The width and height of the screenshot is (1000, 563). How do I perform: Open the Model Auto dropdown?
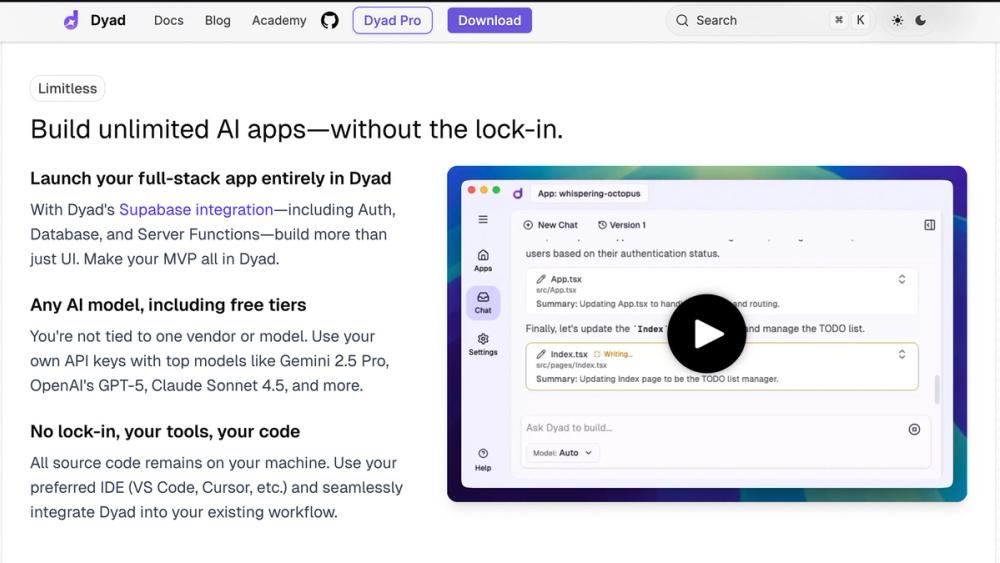562,453
